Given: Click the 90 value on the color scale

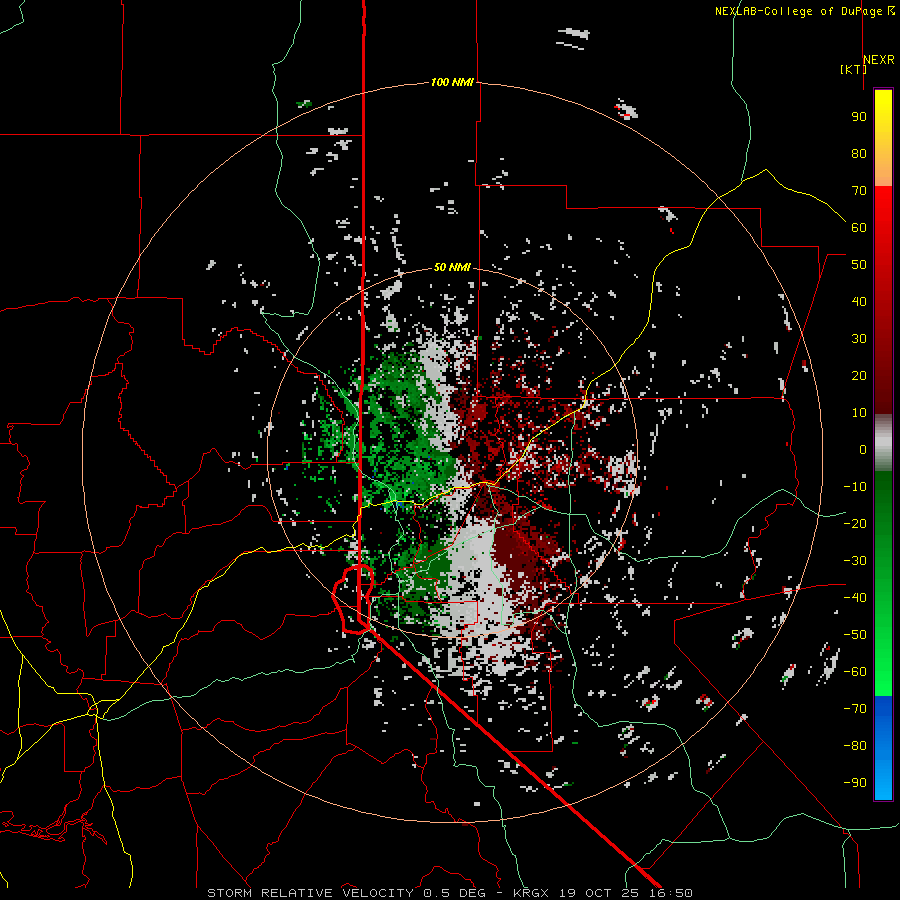Looking at the screenshot, I should click(859, 117).
